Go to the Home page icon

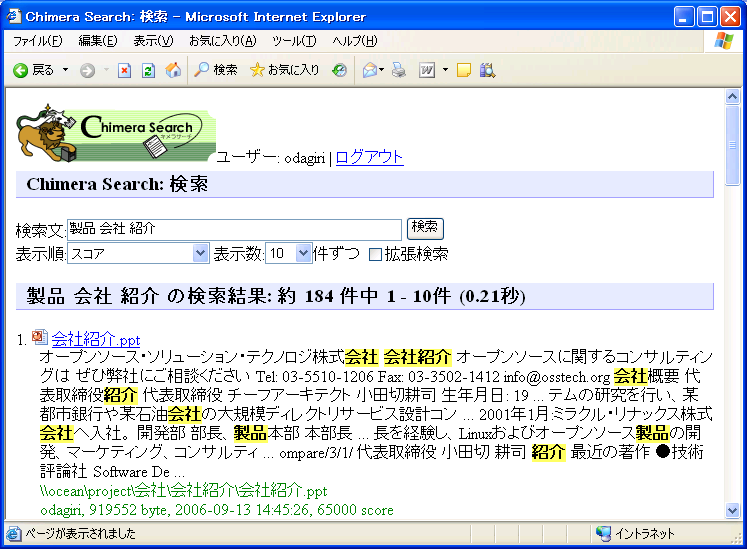[173, 70]
